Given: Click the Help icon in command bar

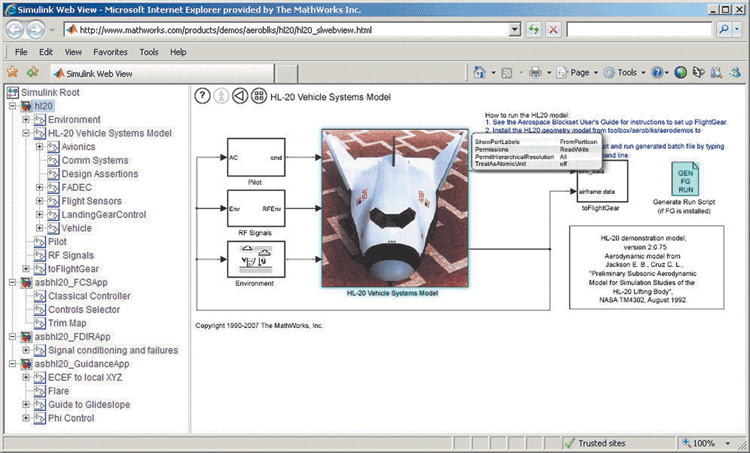Looking at the screenshot, I should (657, 73).
